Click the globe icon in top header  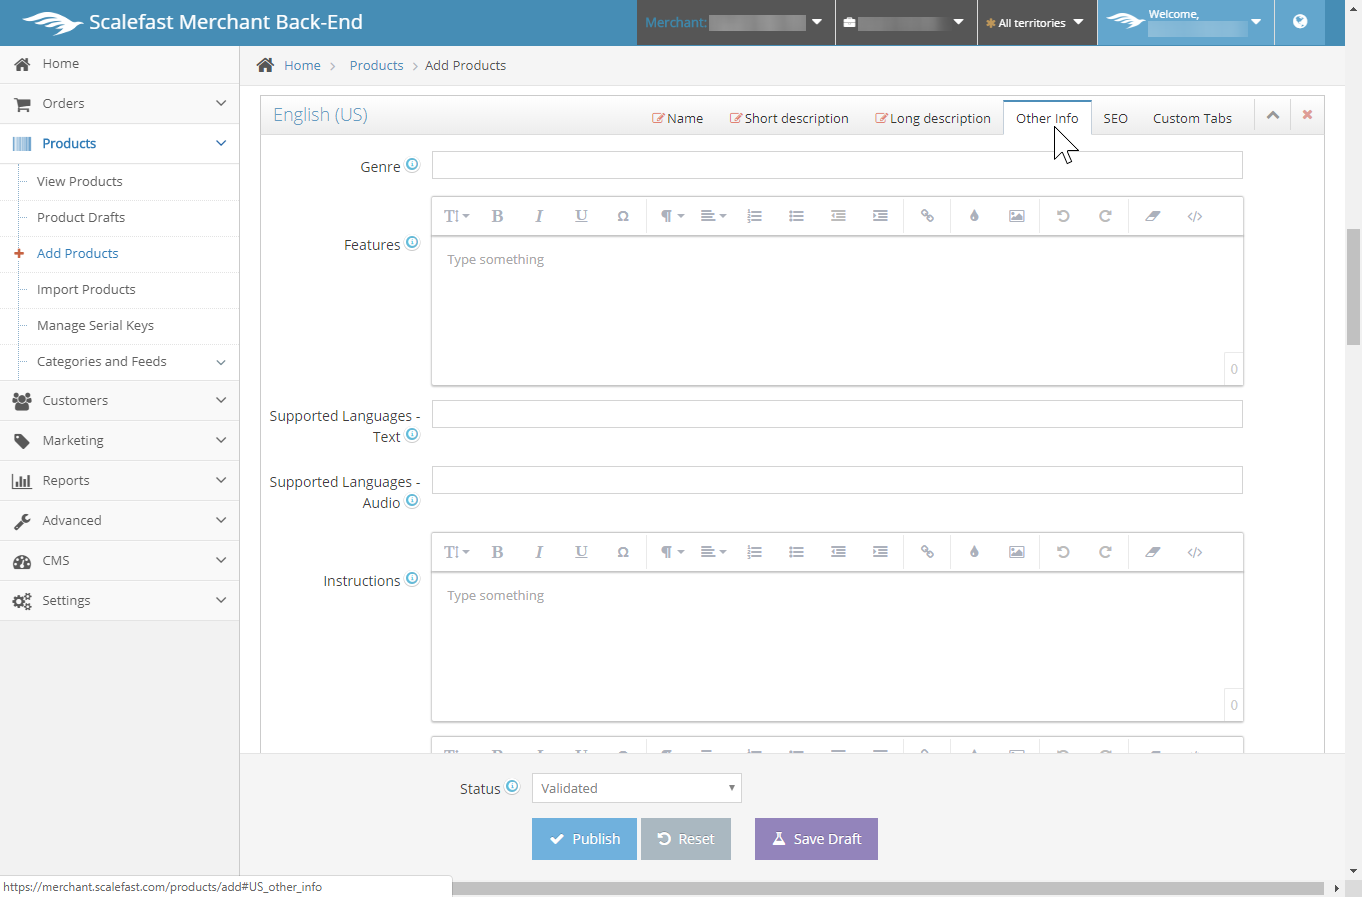pos(1299,22)
